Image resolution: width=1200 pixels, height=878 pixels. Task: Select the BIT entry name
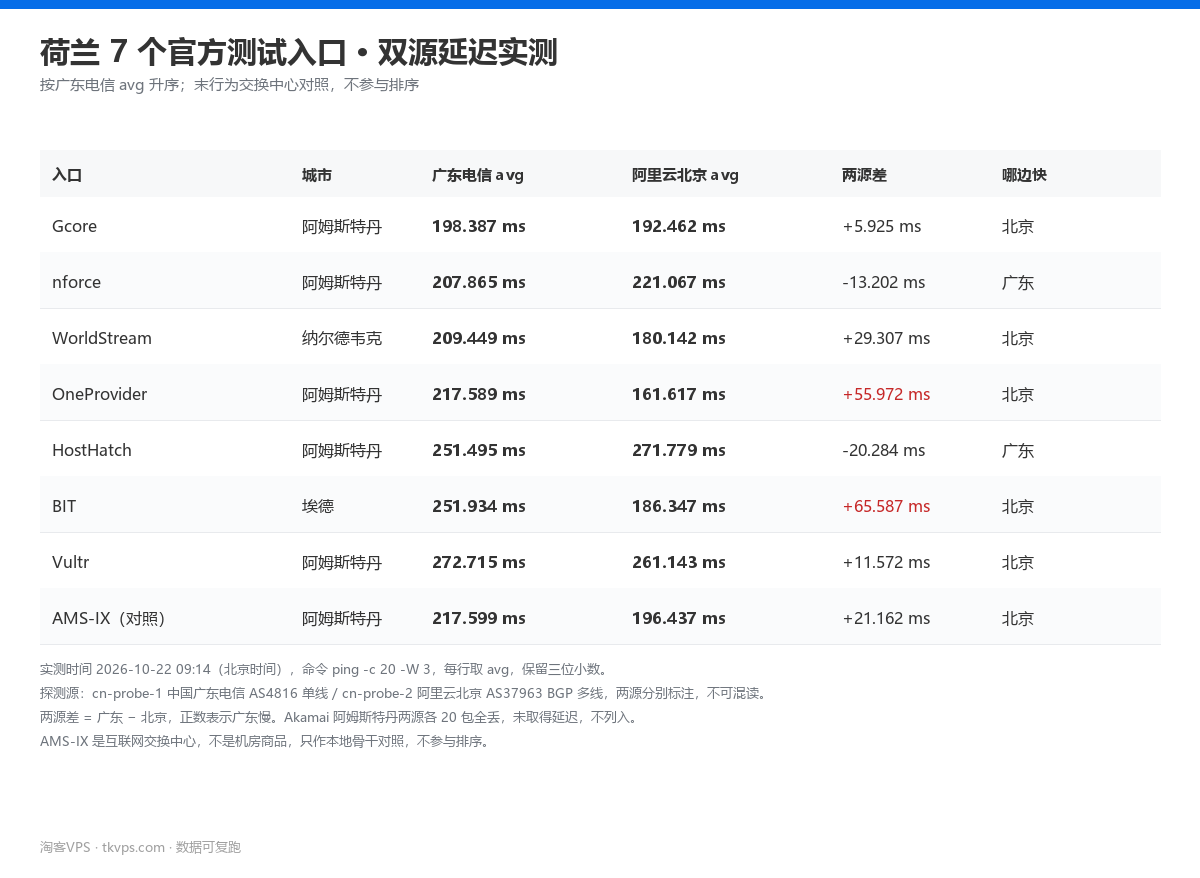pyautogui.click(x=64, y=506)
